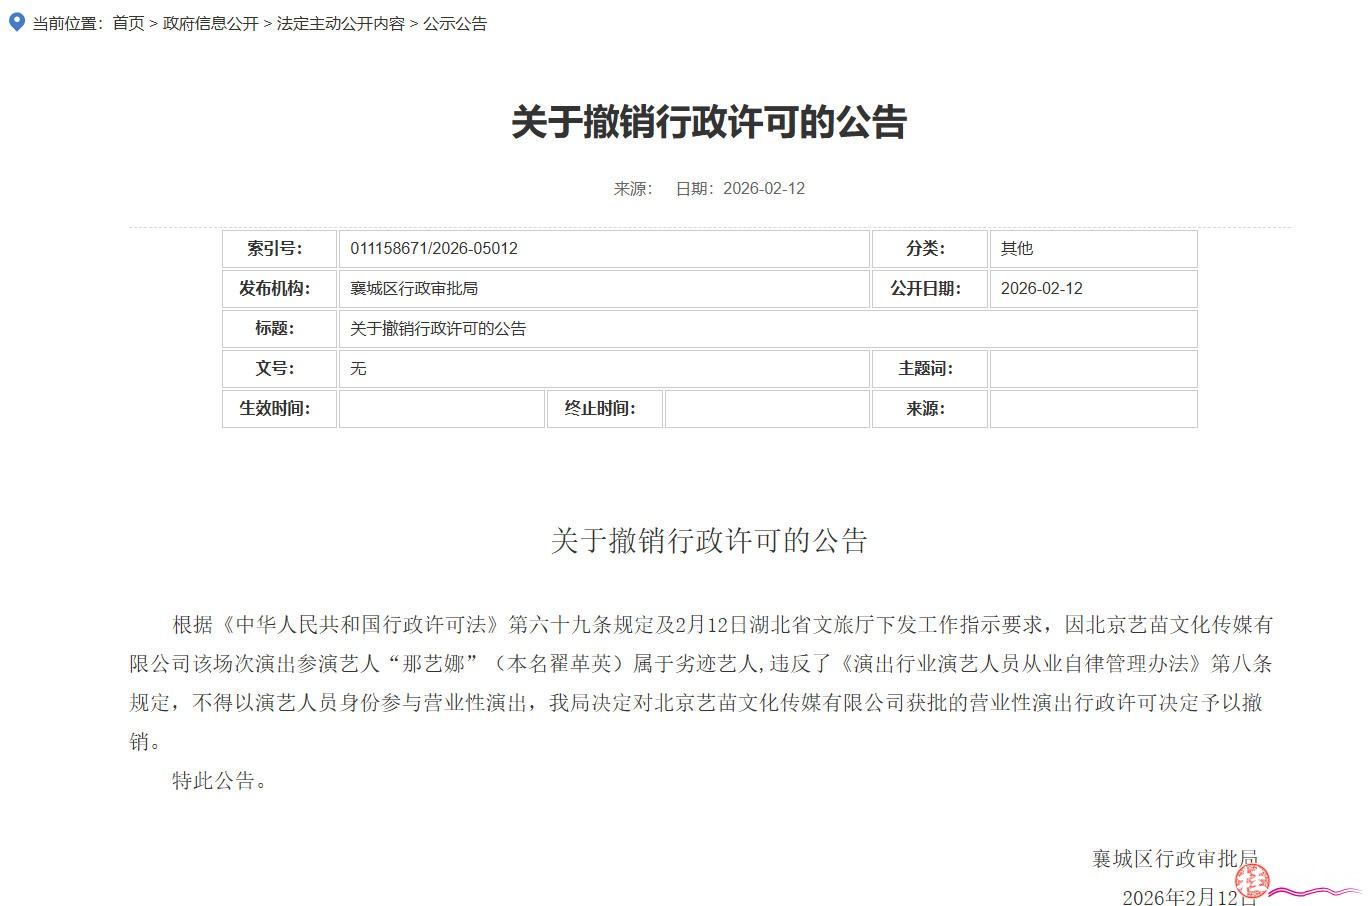Click the red seal stamp icon

click(1251, 881)
